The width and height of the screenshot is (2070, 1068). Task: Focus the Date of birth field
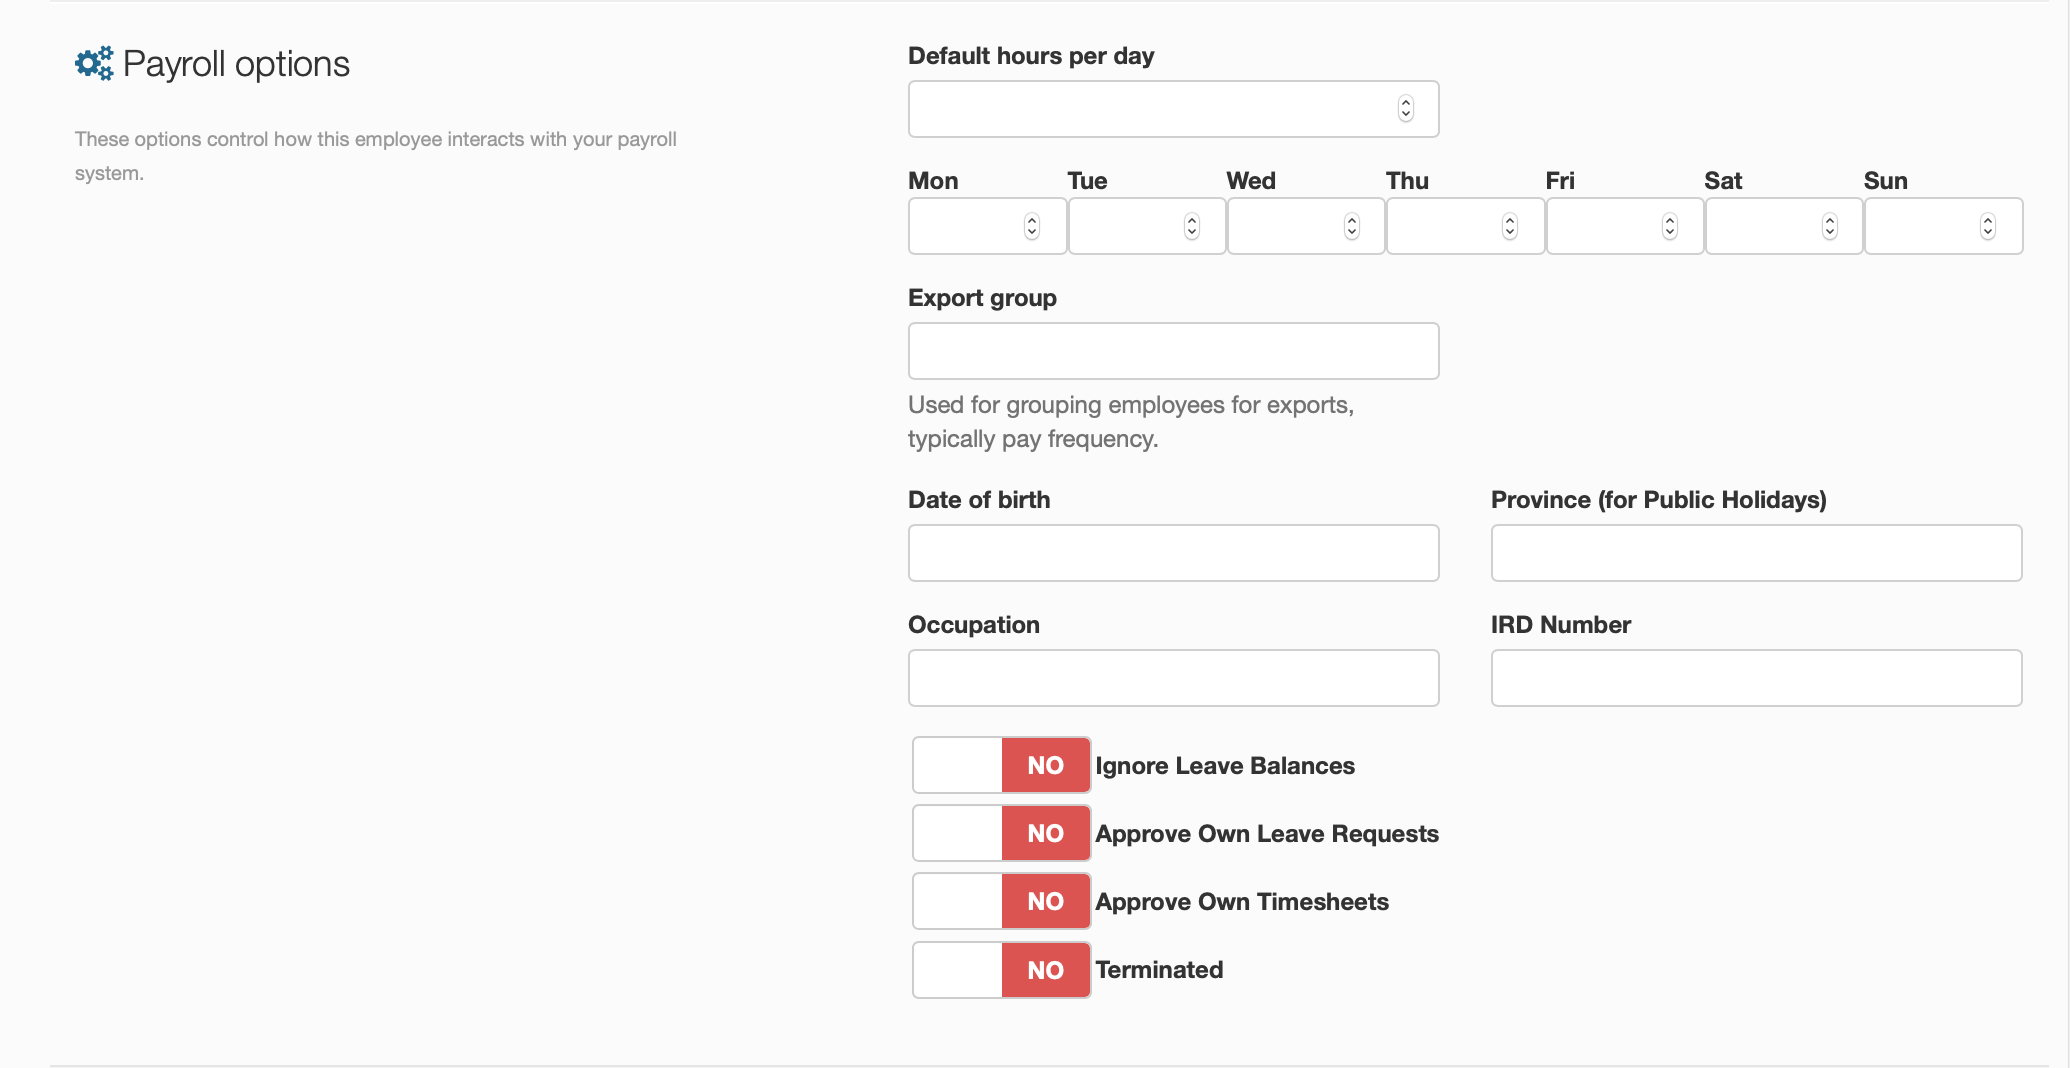(x=1173, y=553)
